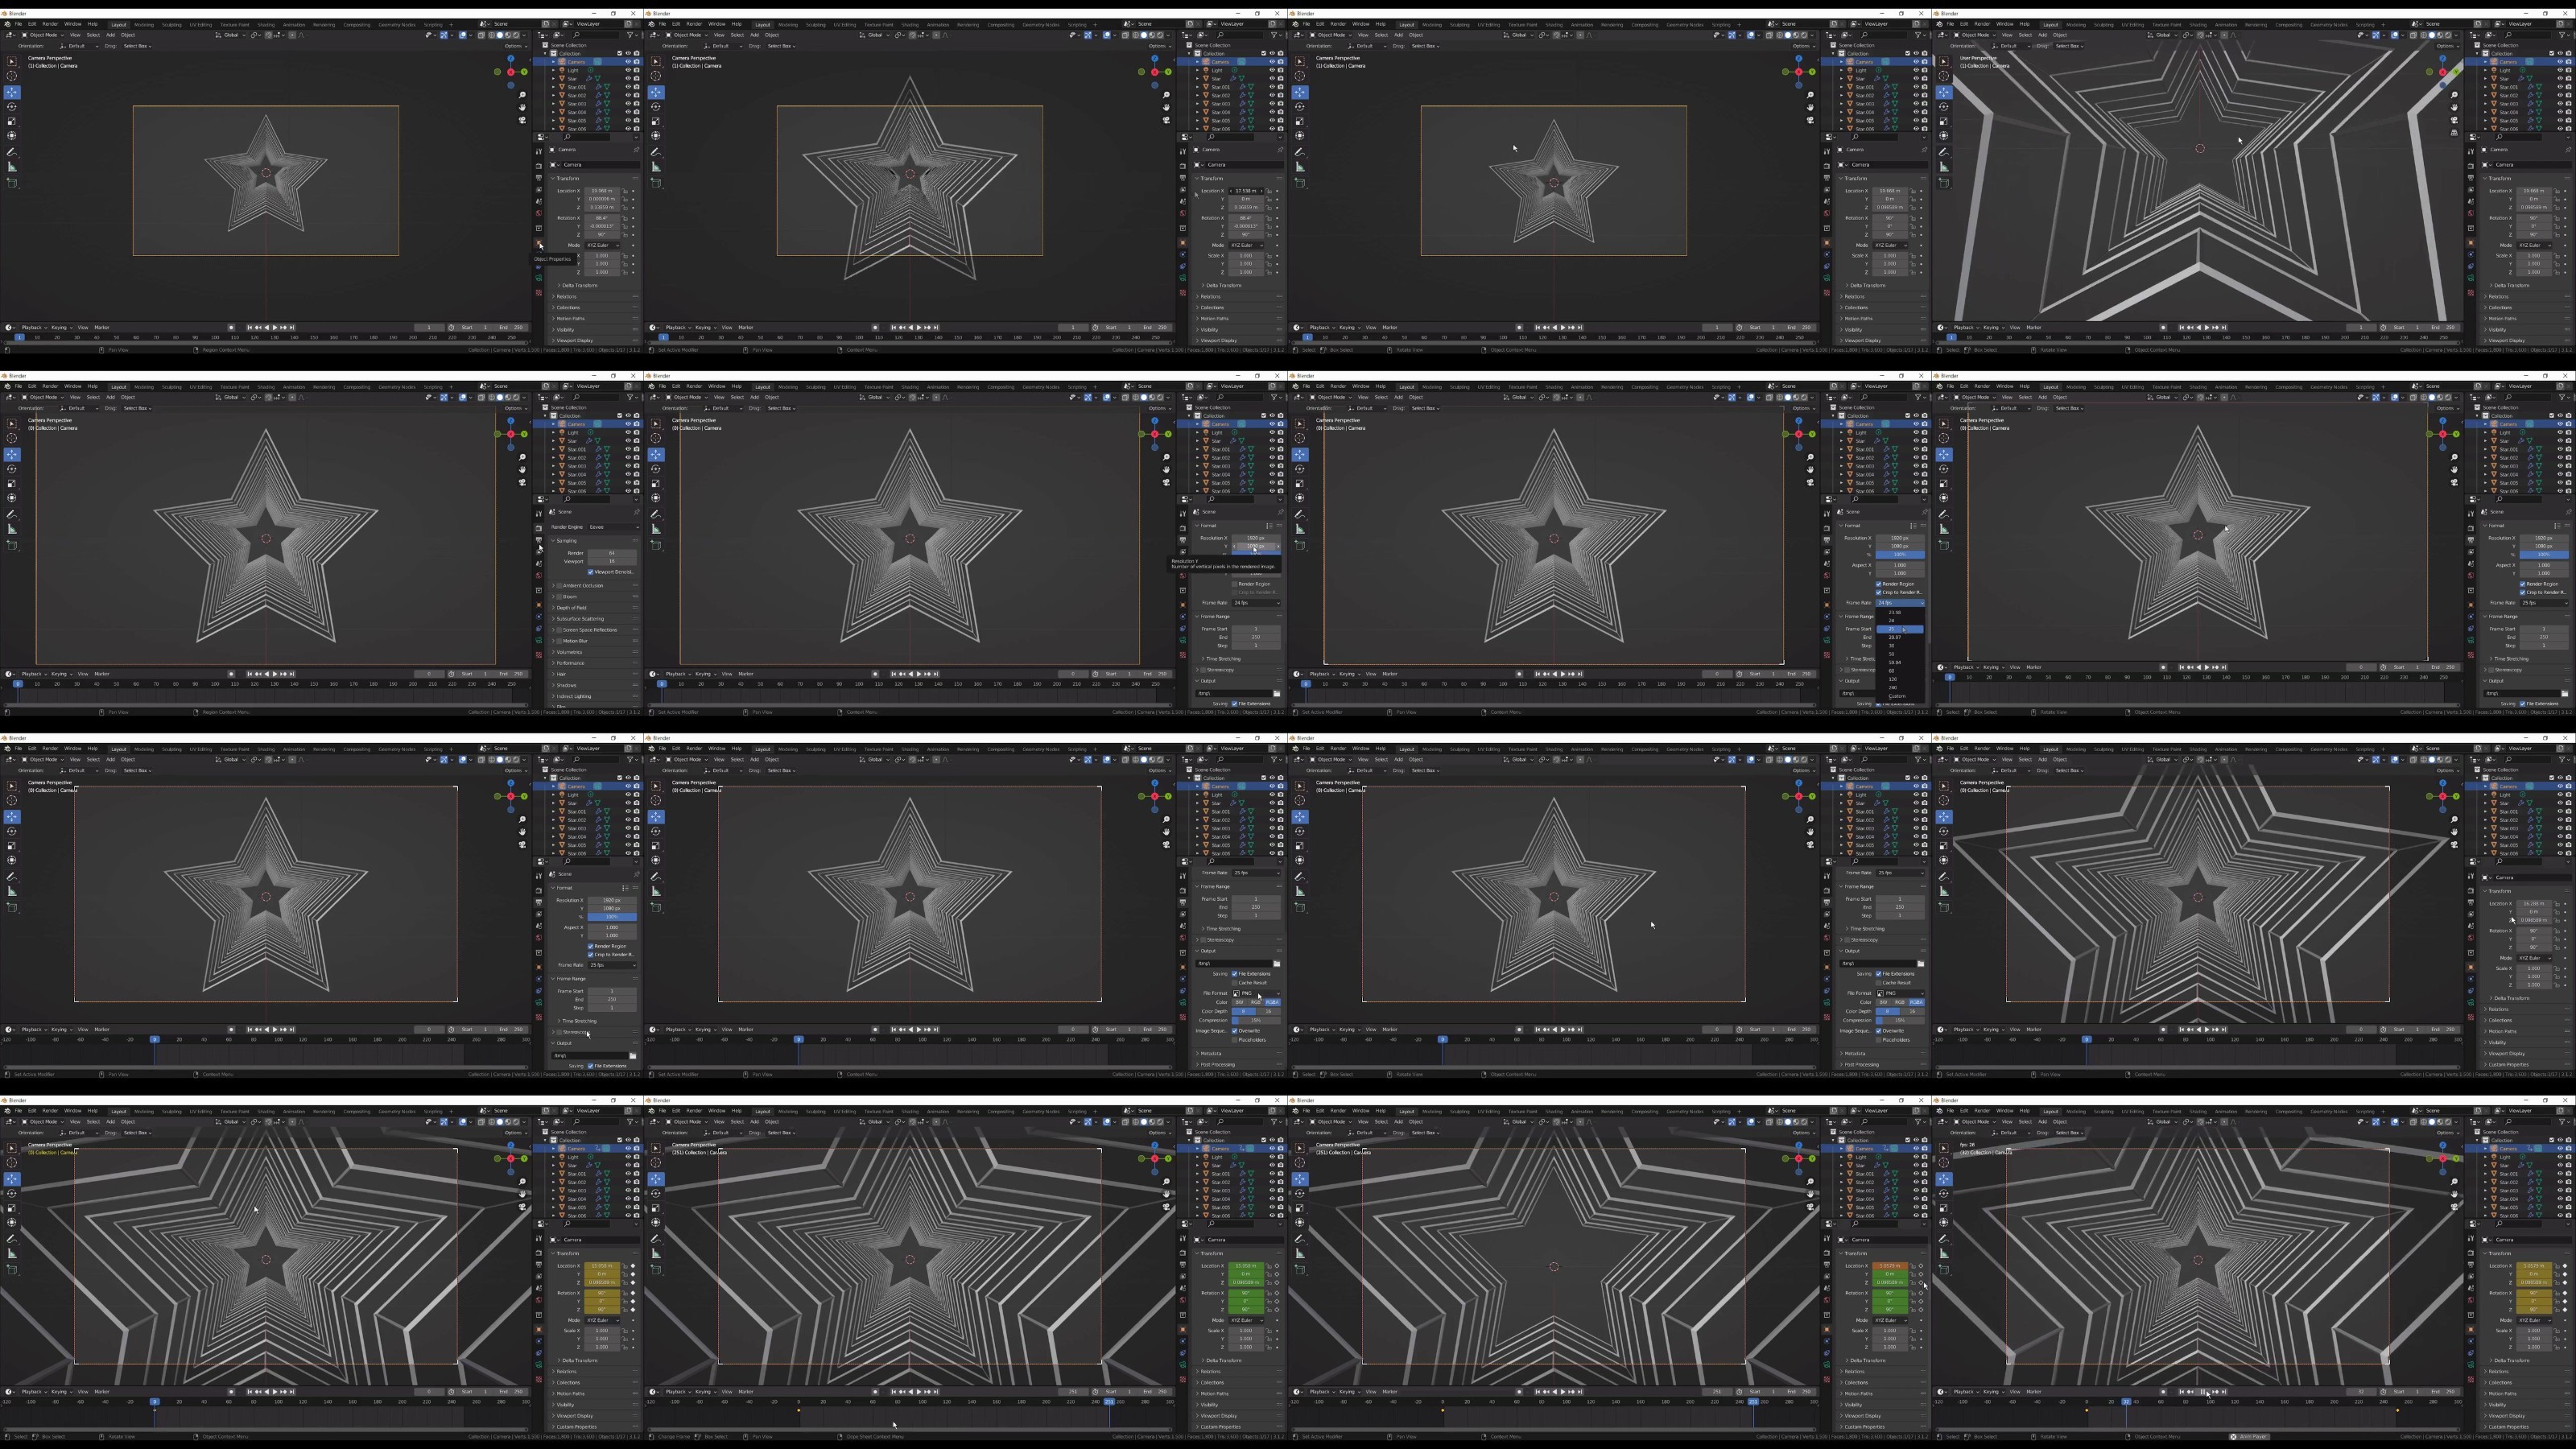Select Add Cube tool in Eevee render settings window

click(x=12, y=544)
